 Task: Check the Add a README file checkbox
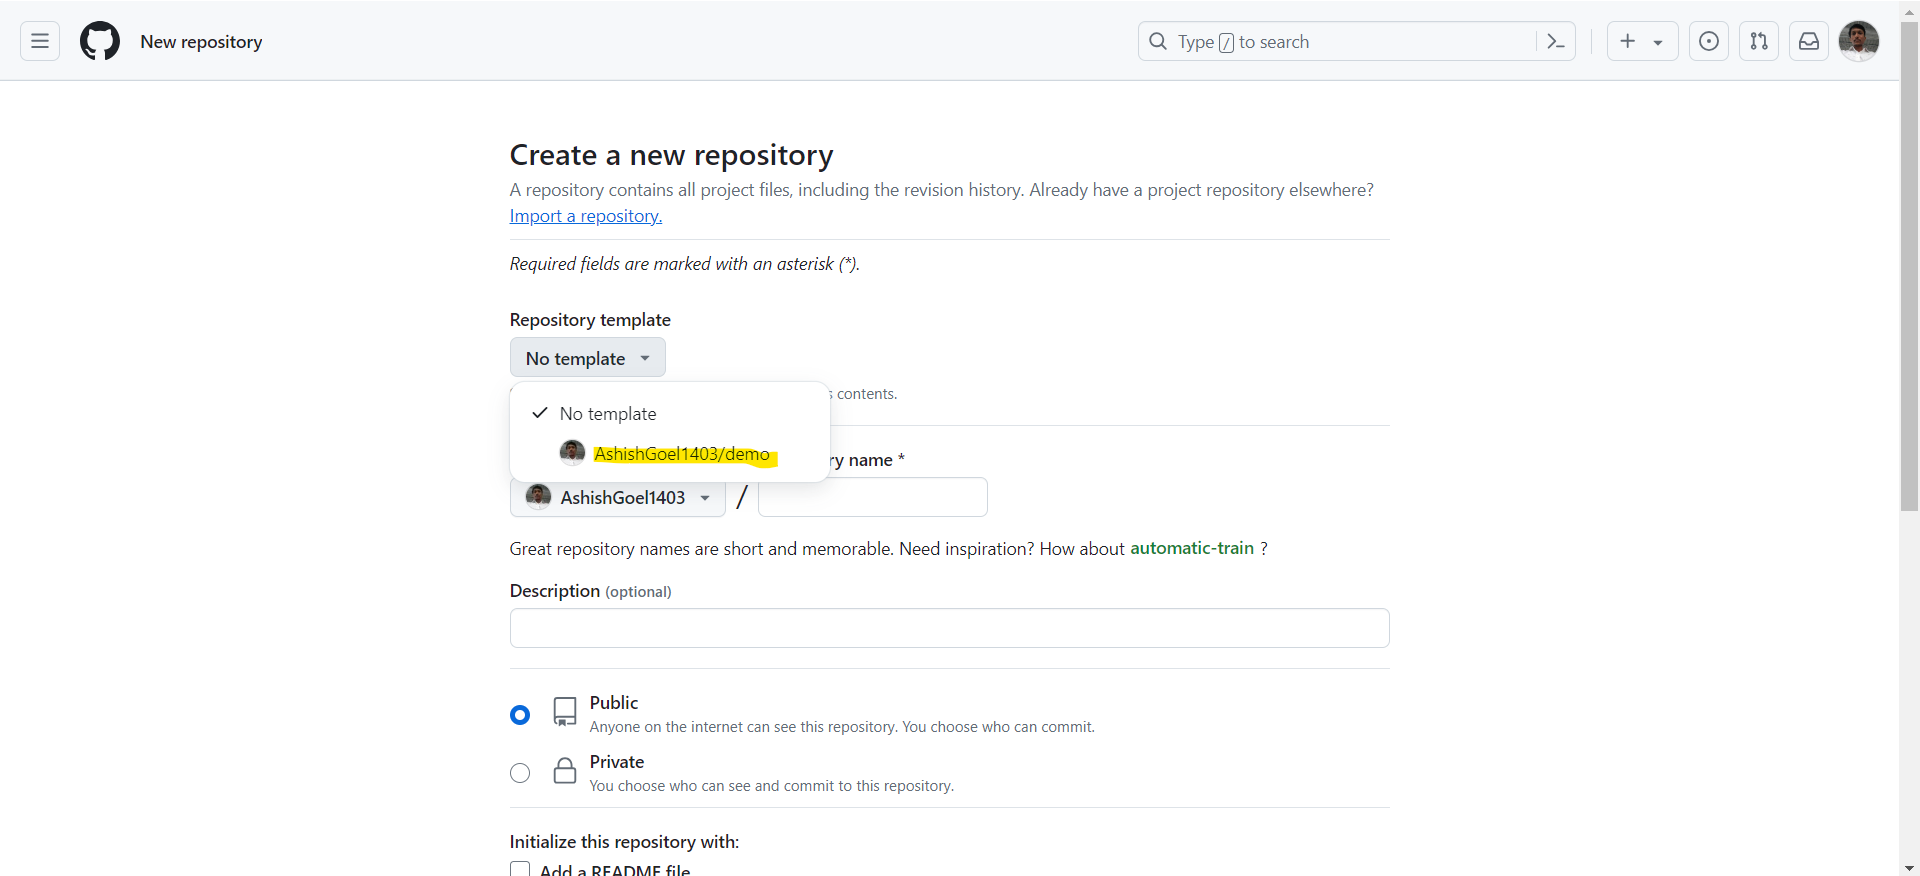520,869
